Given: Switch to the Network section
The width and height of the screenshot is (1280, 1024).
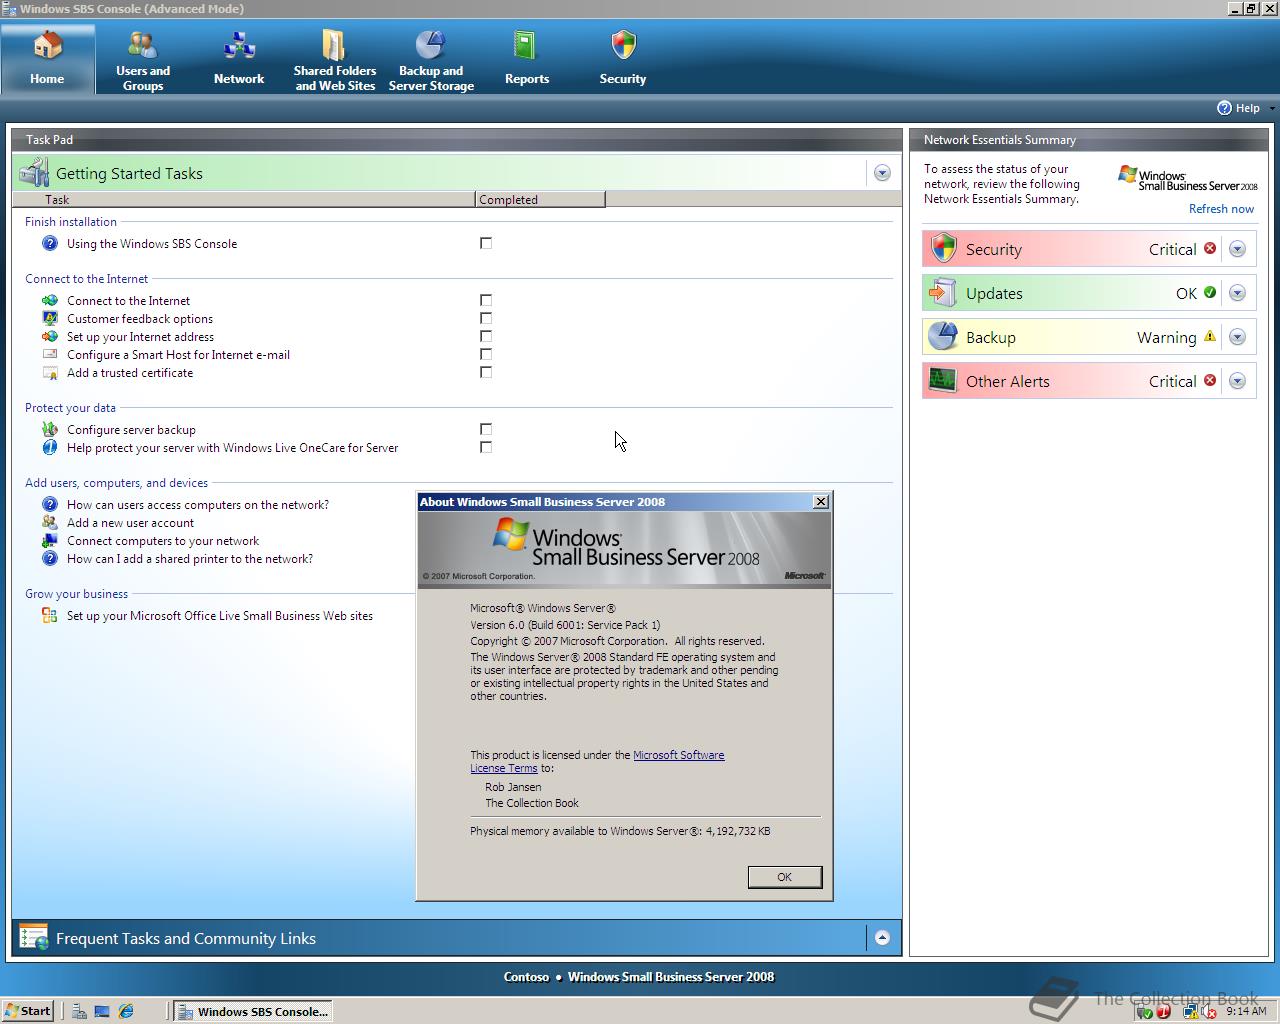Looking at the screenshot, I should tap(239, 59).
